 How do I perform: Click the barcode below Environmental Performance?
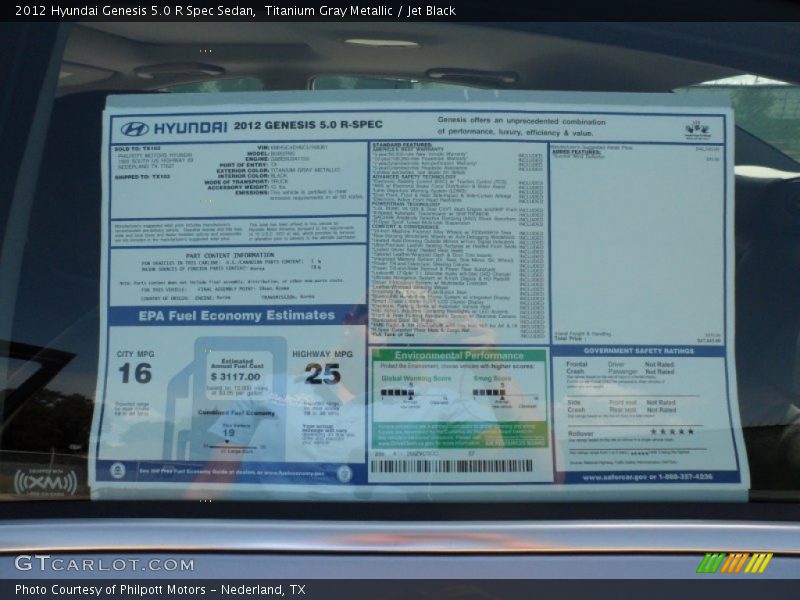(x=452, y=466)
